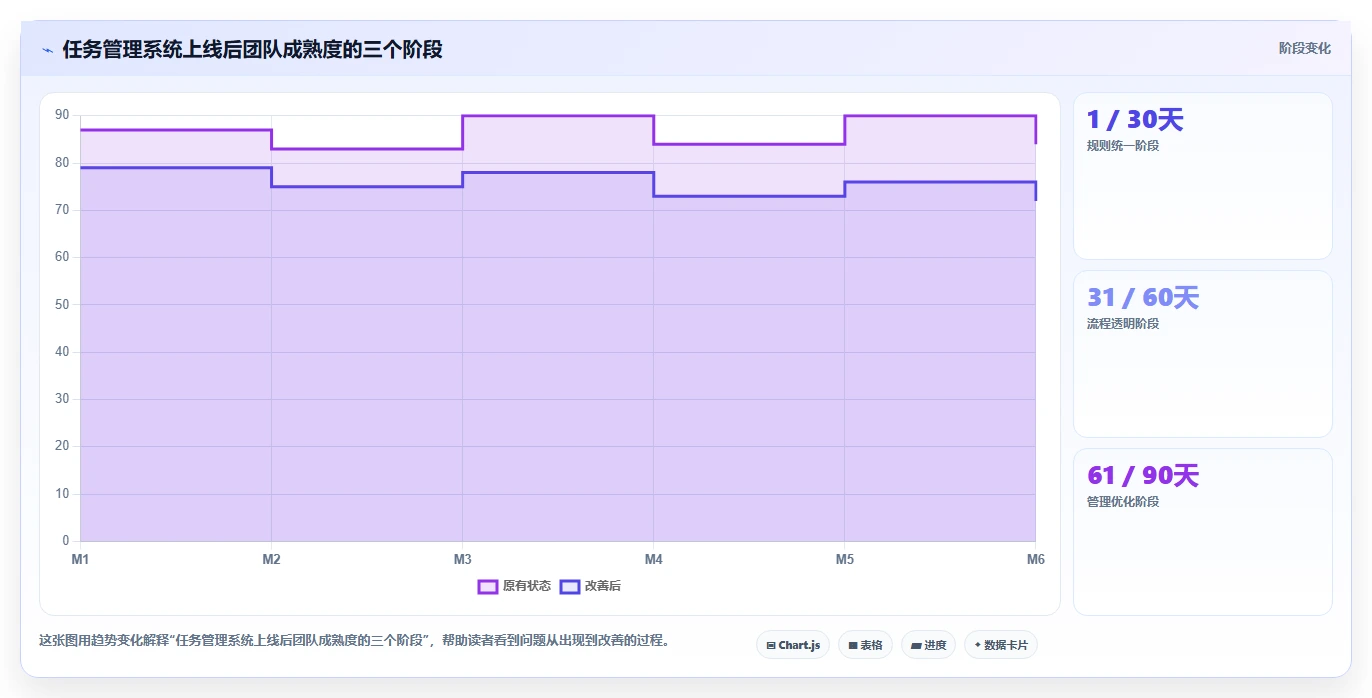The height and width of the screenshot is (698, 1372).
Task: Click the M1 x-axis label
Action: pos(80,559)
